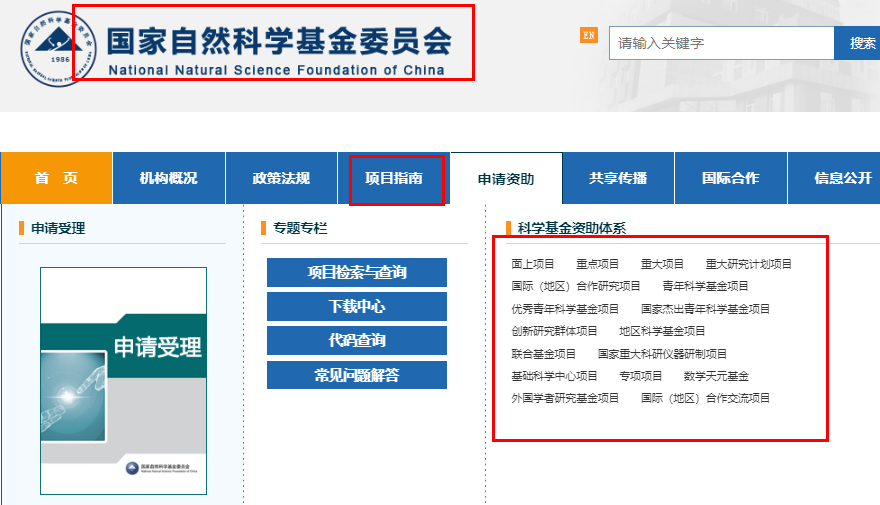Click the 申请受理 section heading
This screenshot has width=880, height=505.
pyautogui.click(x=58, y=228)
